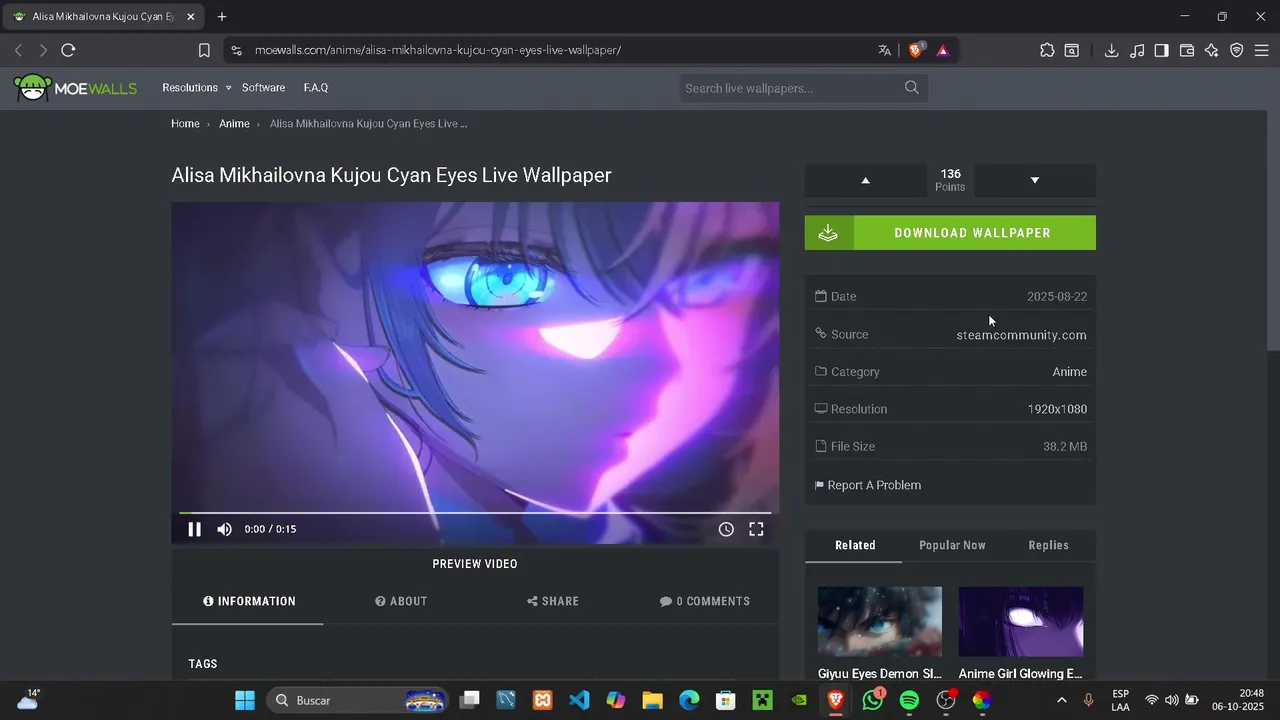Open the media playlist music note icon
The height and width of the screenshot is (720, 1280).
coord(1137,50)
